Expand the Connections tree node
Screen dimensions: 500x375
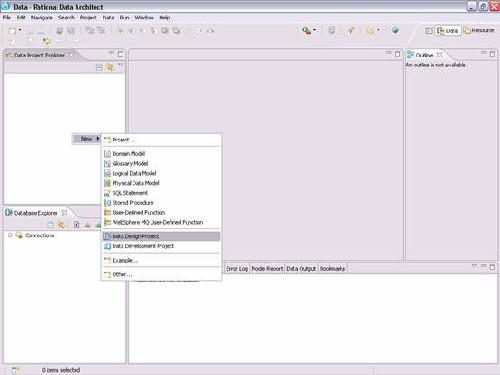coord(10,235)
